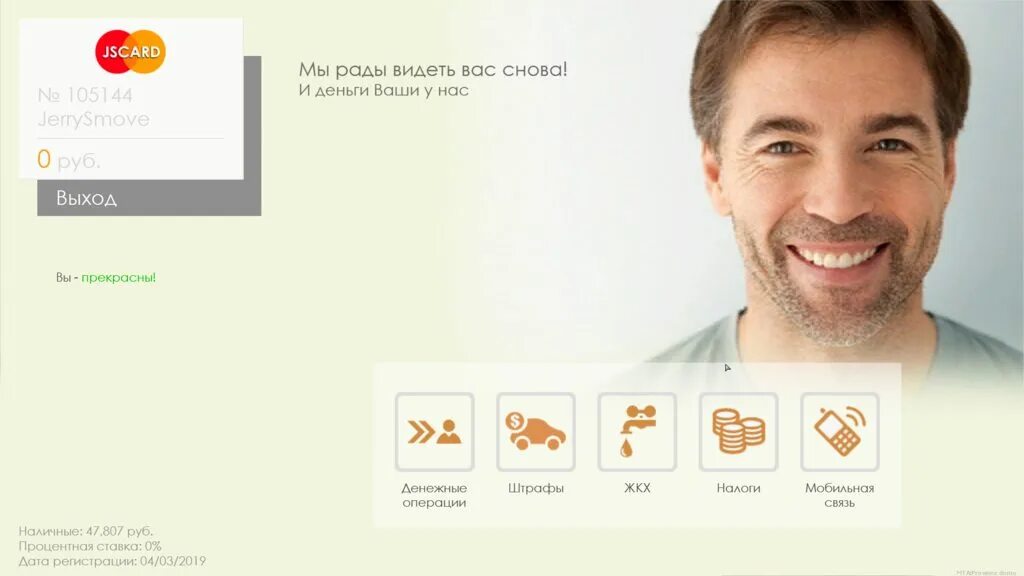Click the Денежные операции label
This screenshot has width=1024, height=576.
pos(434,495)
